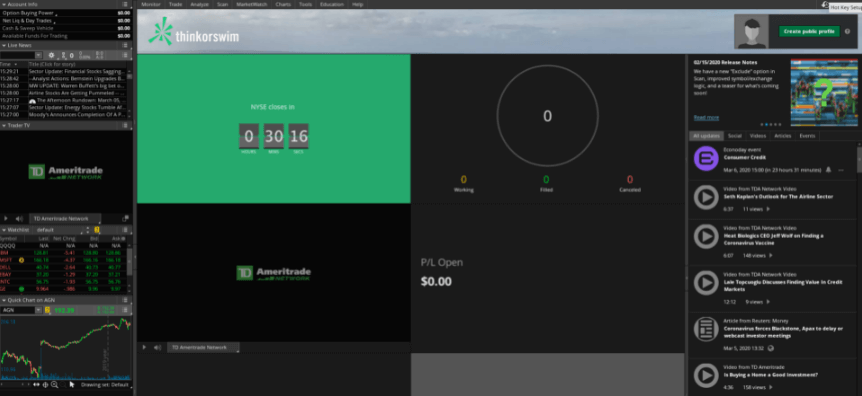The image size is (862, 396).
Task: Open the Reuters Coronavirus Blackstone article icon
Action: [x=706, y=329]
